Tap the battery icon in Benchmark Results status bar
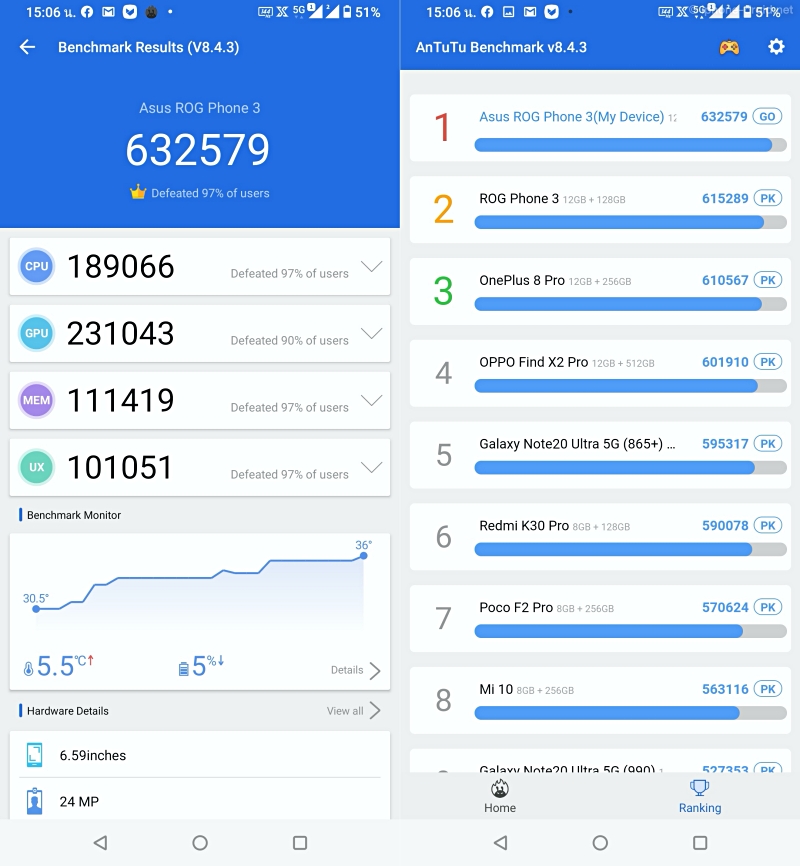 (x=347, y=12)
